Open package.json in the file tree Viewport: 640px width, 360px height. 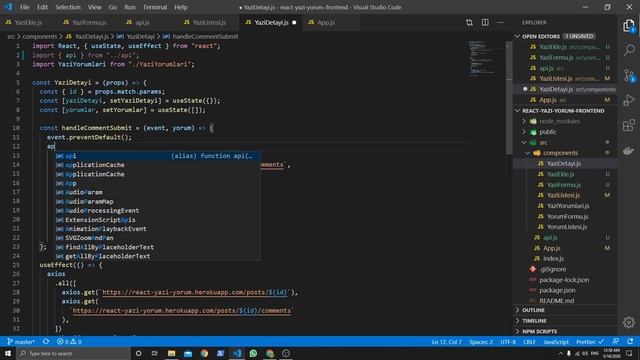557,290
